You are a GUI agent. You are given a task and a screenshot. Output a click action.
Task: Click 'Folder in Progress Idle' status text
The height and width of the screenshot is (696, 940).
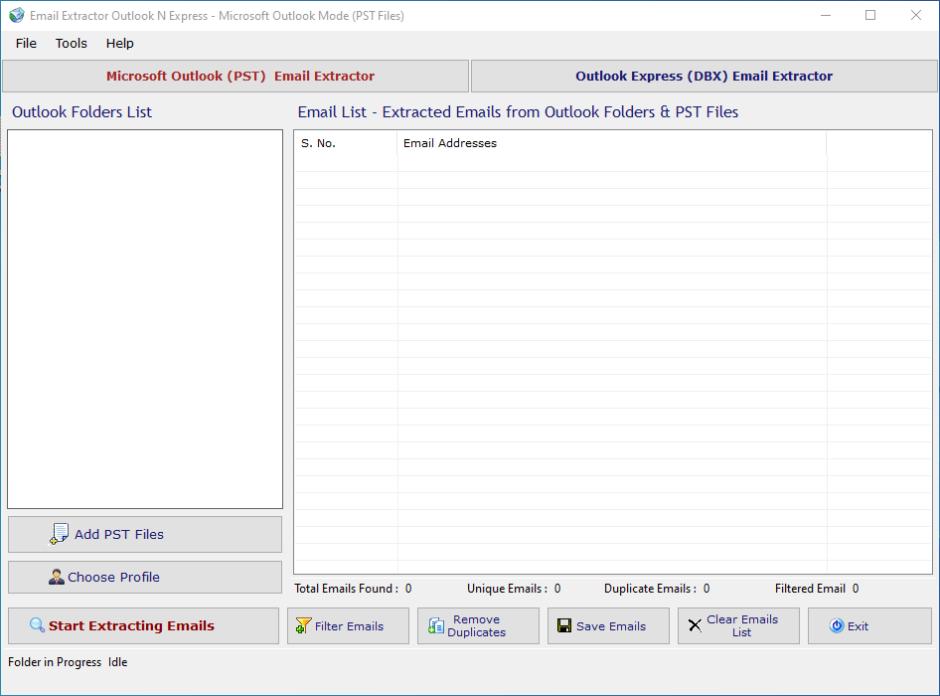click(x=68, y=662)
